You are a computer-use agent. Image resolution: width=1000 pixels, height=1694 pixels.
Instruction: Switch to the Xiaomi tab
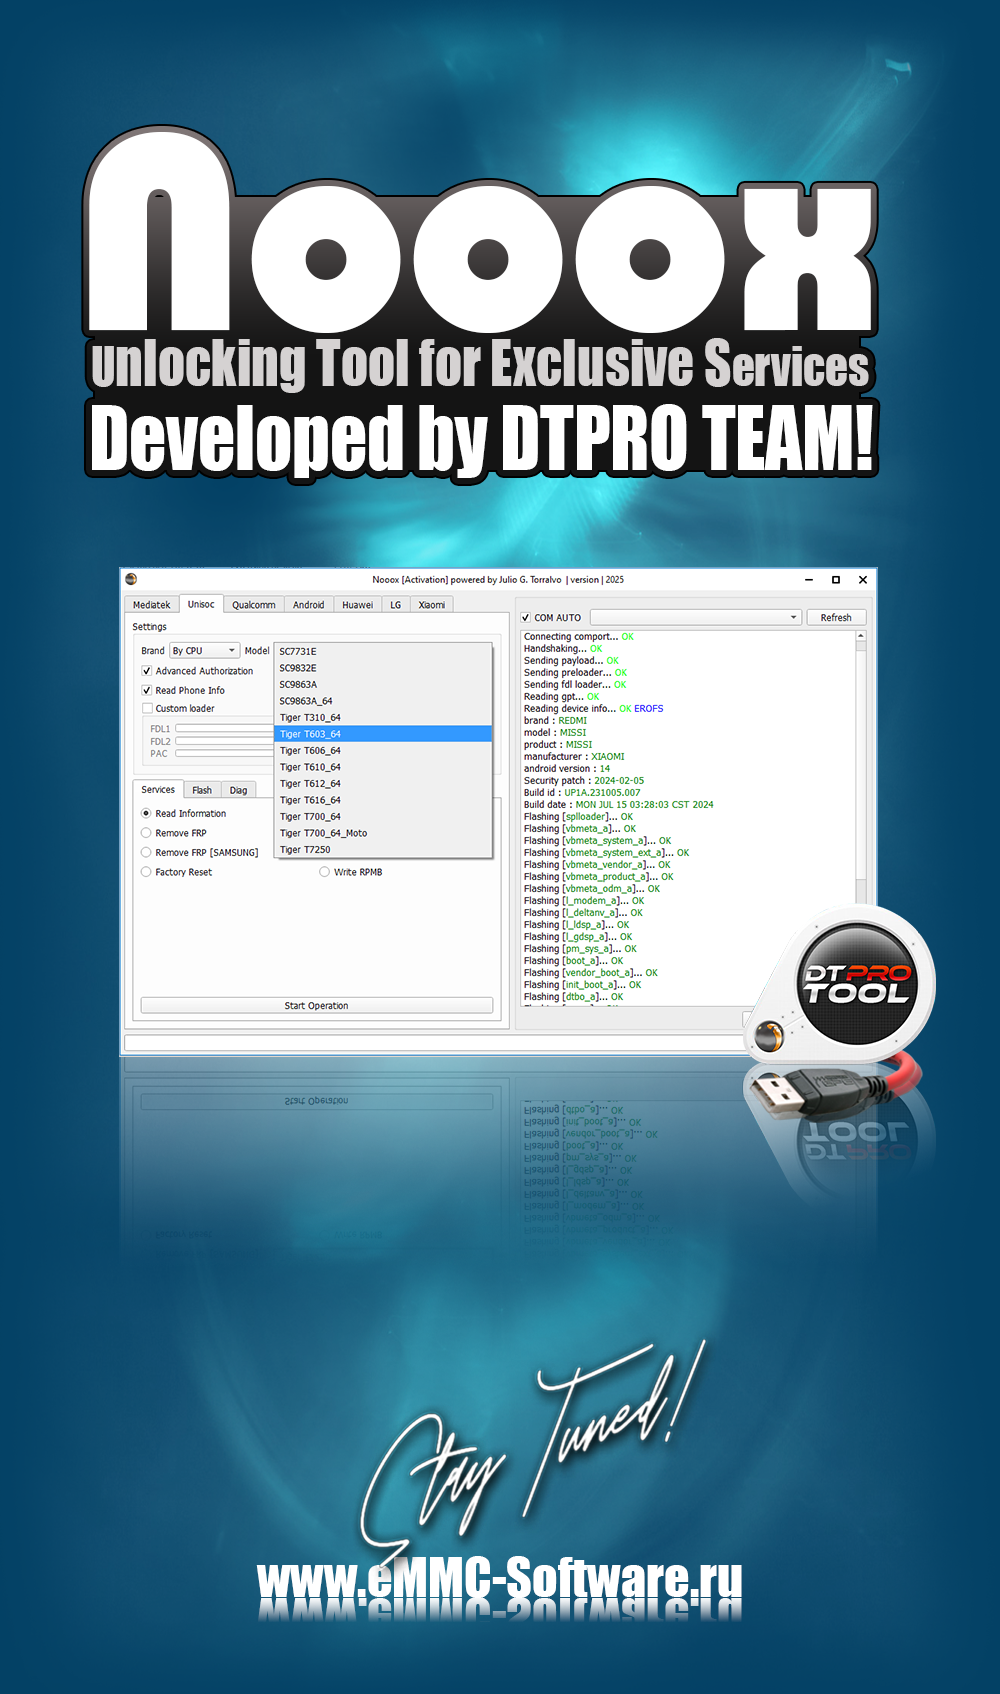(x=432, y=605)
